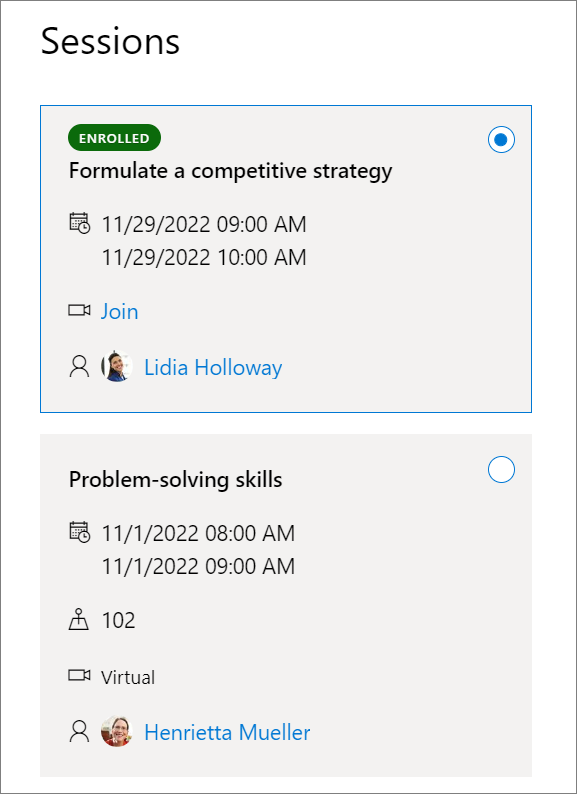
Task: Click the 11/29/2022 09:00 AM start time
Action: (204, 224)
